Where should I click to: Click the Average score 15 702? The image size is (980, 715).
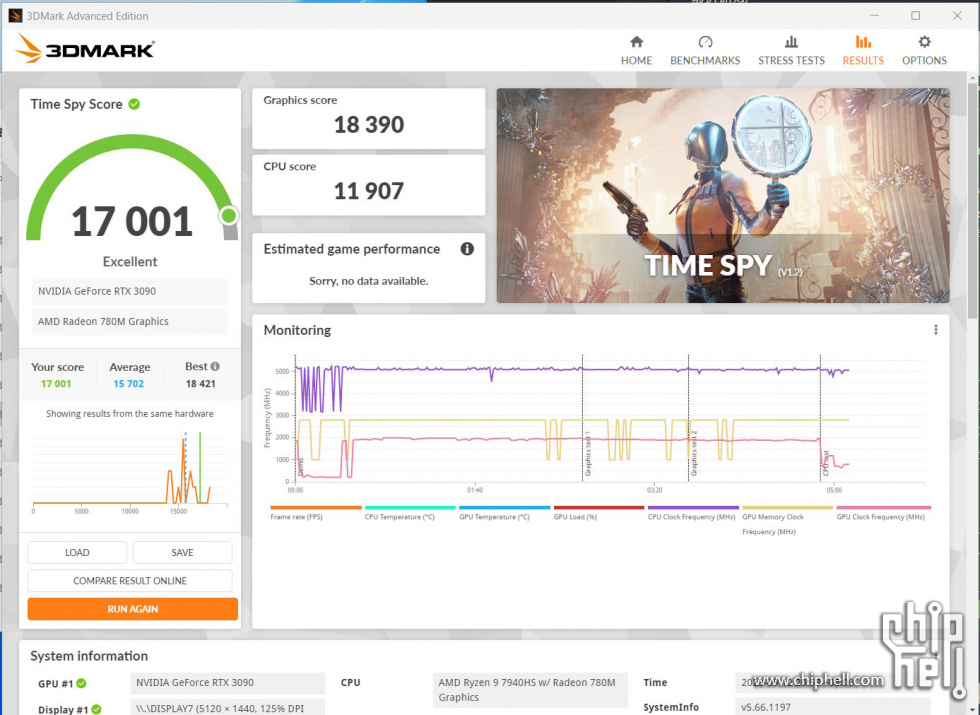[x=128, y=384]
